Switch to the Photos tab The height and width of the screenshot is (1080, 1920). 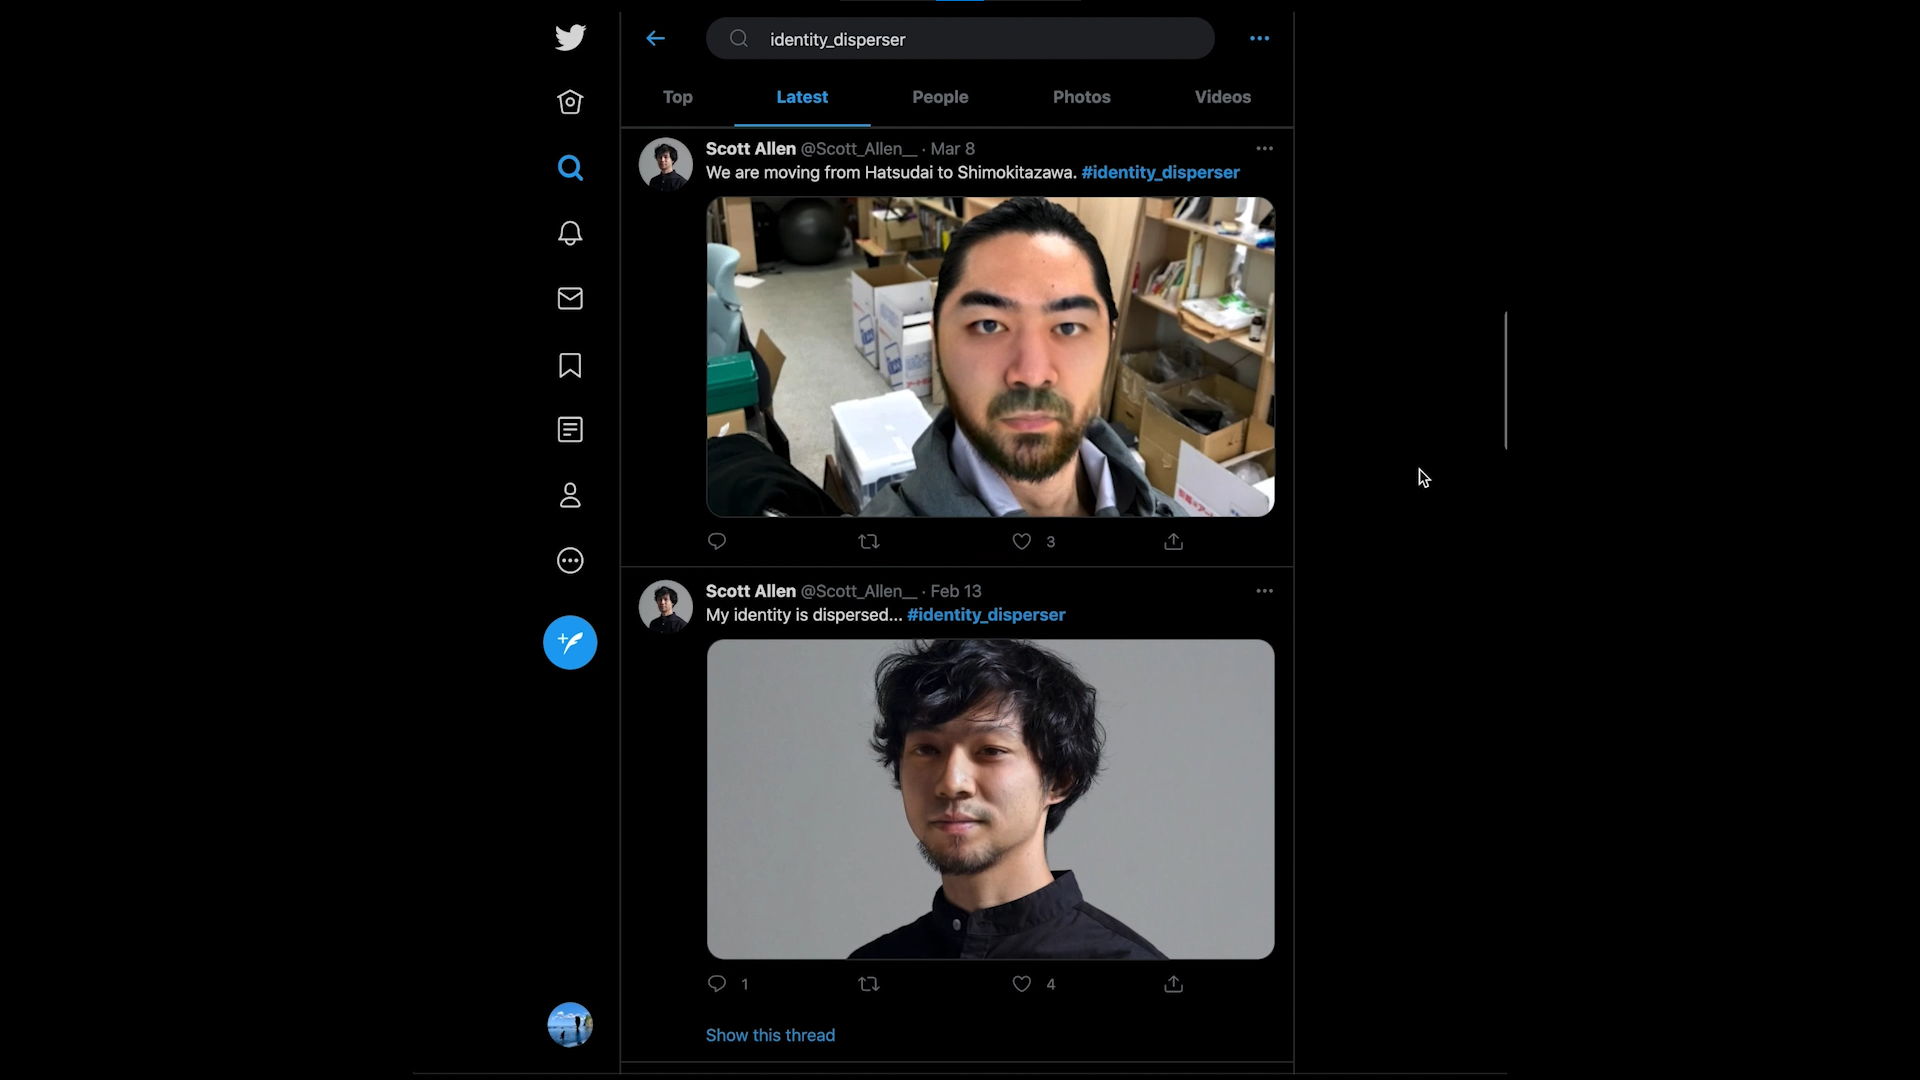coord(1081,97)
